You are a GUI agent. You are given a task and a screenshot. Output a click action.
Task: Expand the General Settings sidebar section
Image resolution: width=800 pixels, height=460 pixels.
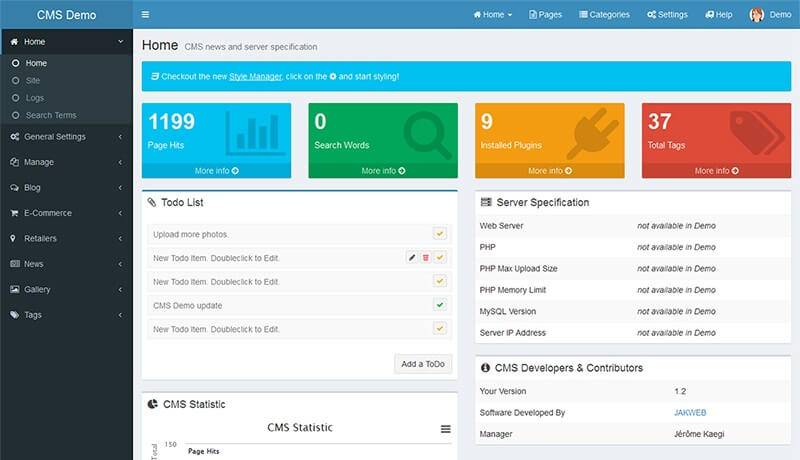[120, 137]
